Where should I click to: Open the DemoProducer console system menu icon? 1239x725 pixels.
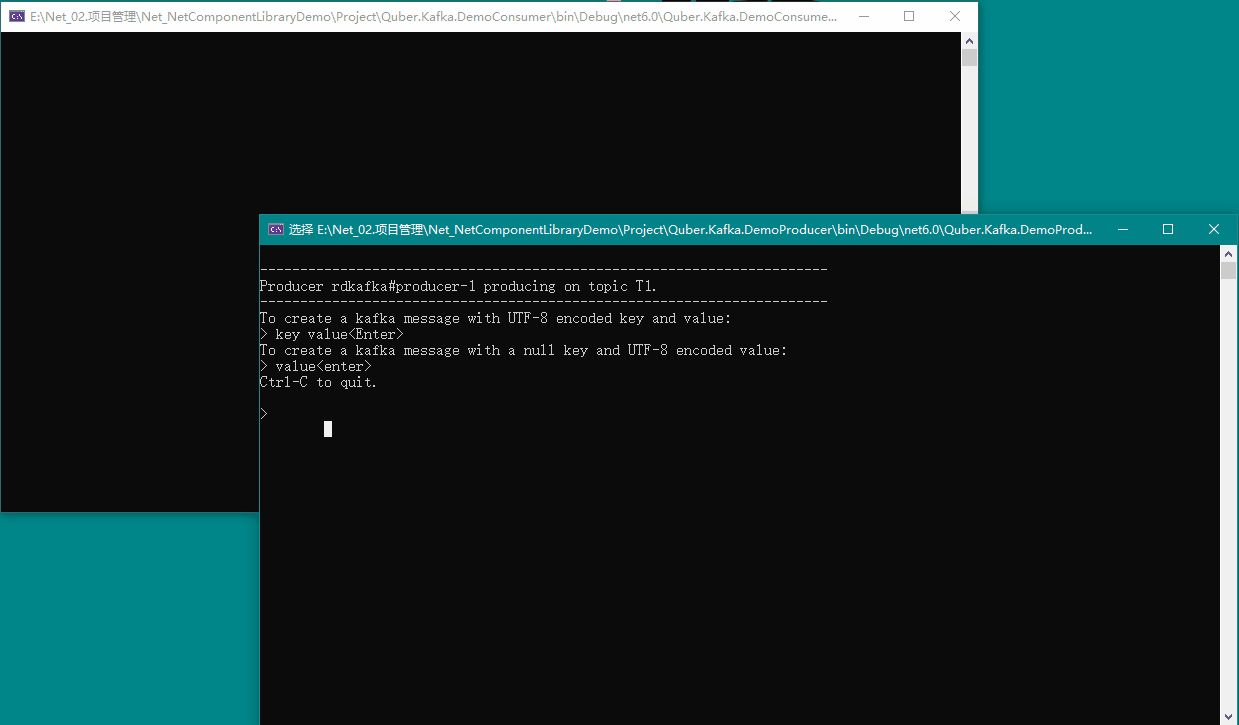(275, 230)
